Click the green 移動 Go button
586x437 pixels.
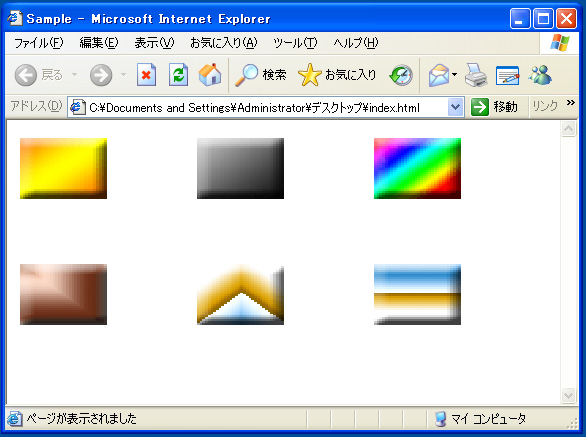tap(494, 107)
